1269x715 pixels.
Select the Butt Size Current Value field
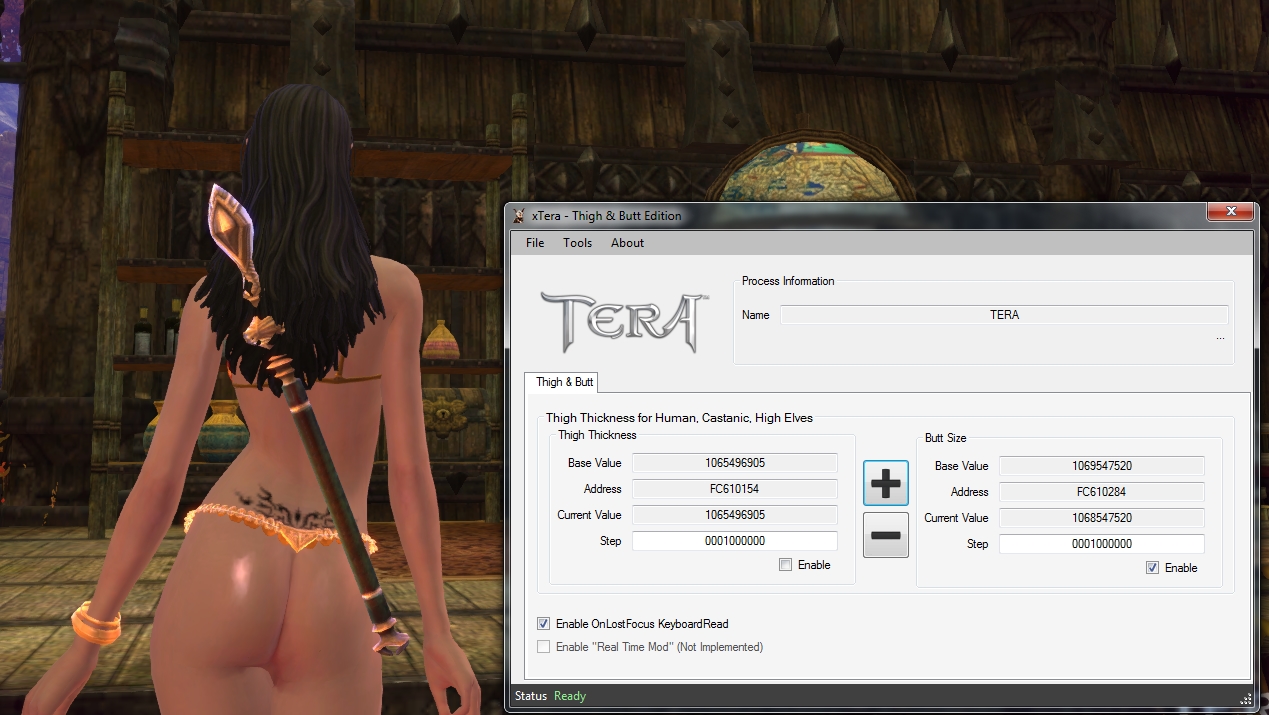pyautogui.click(x=1101, y=518)
